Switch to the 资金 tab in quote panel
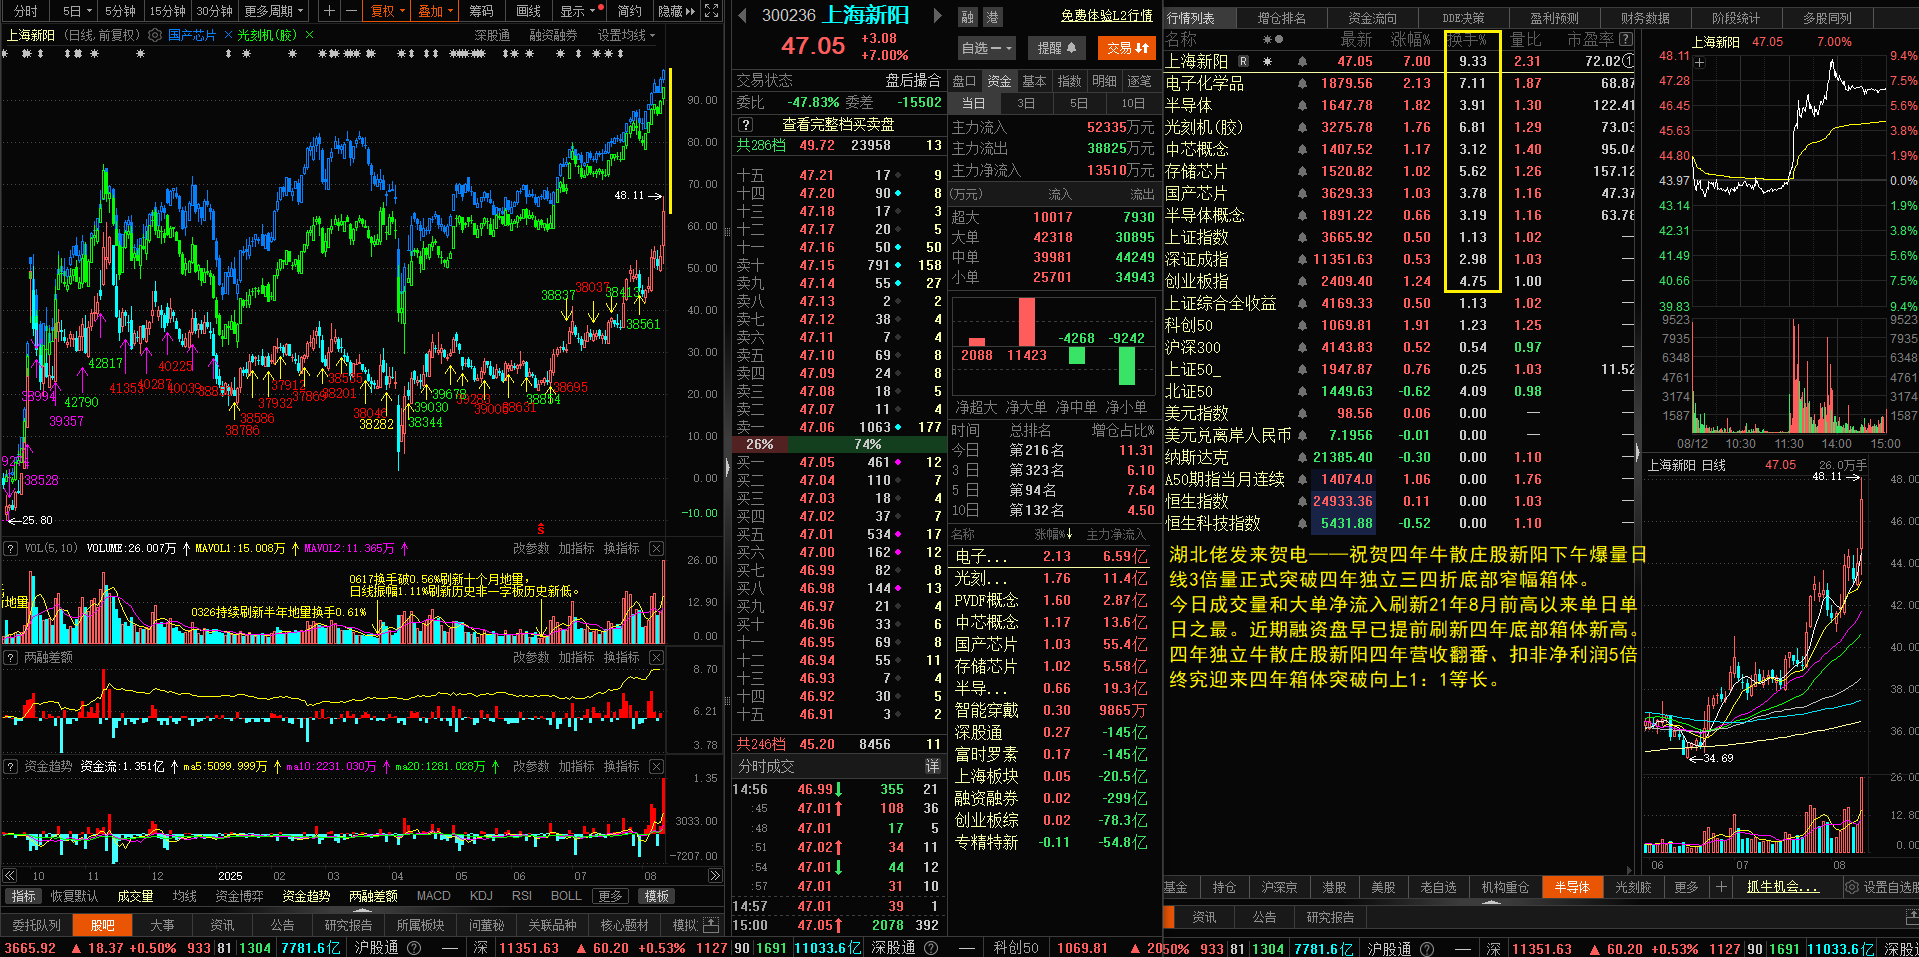The height and width of the screenshot is (957, 1919). (x=999, y=81)
